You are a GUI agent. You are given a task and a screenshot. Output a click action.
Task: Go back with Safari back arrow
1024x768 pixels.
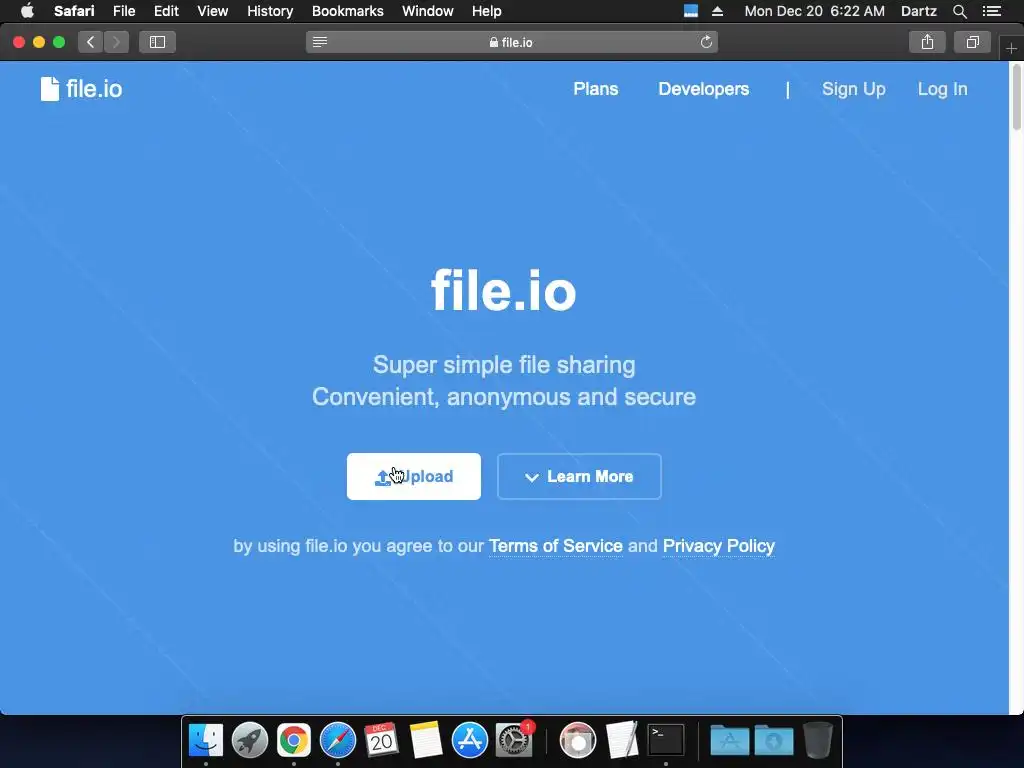tap(91, 42)
